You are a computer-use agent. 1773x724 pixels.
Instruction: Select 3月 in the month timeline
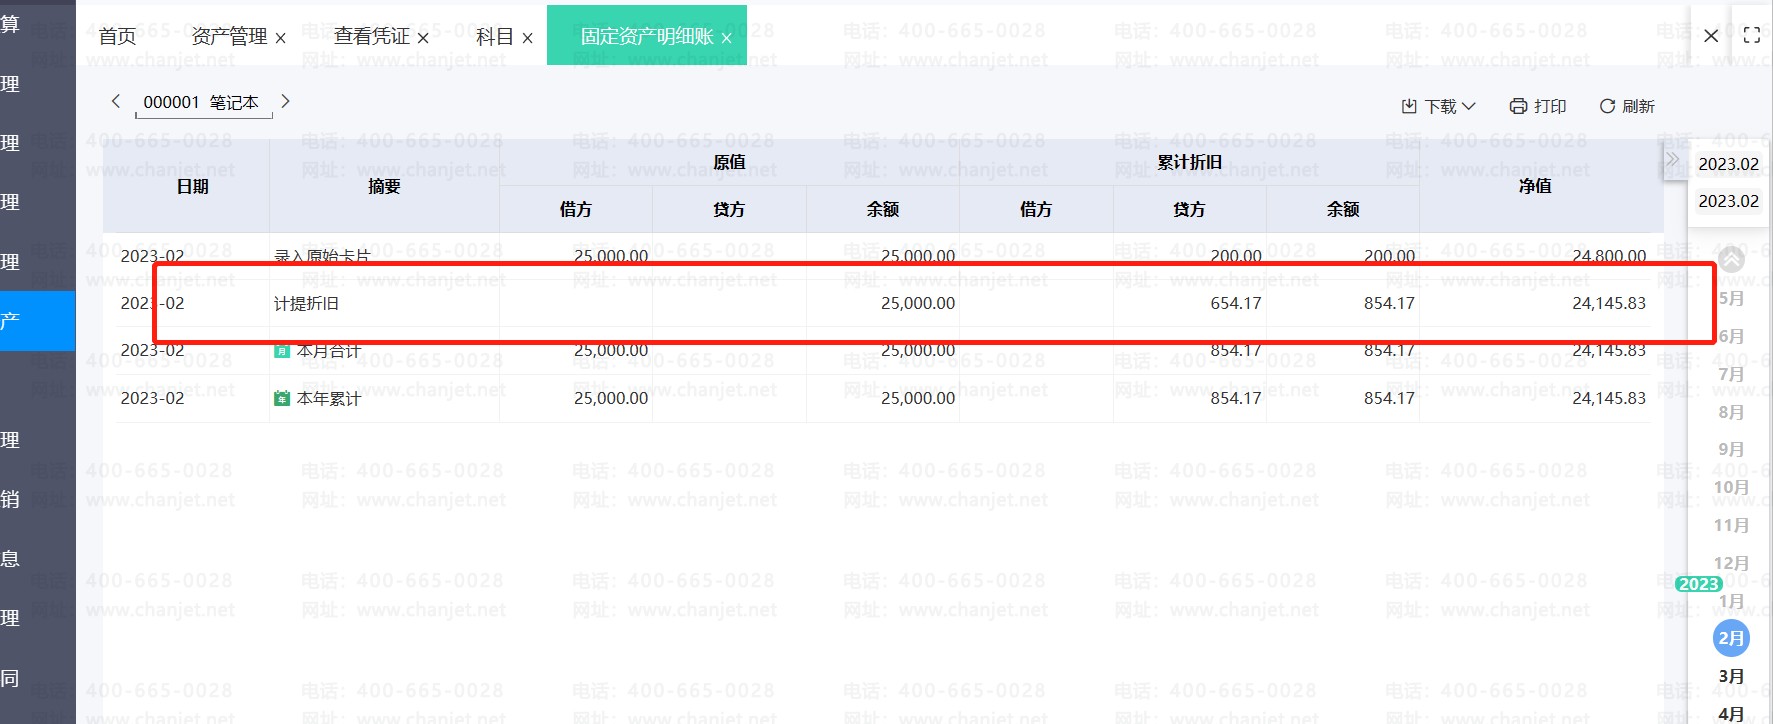coord(1731,676)
